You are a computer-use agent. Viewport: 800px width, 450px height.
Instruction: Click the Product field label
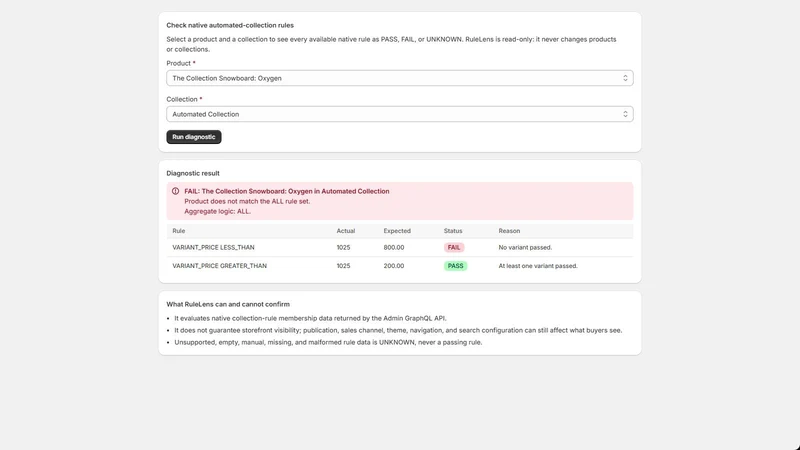[179, 63]
